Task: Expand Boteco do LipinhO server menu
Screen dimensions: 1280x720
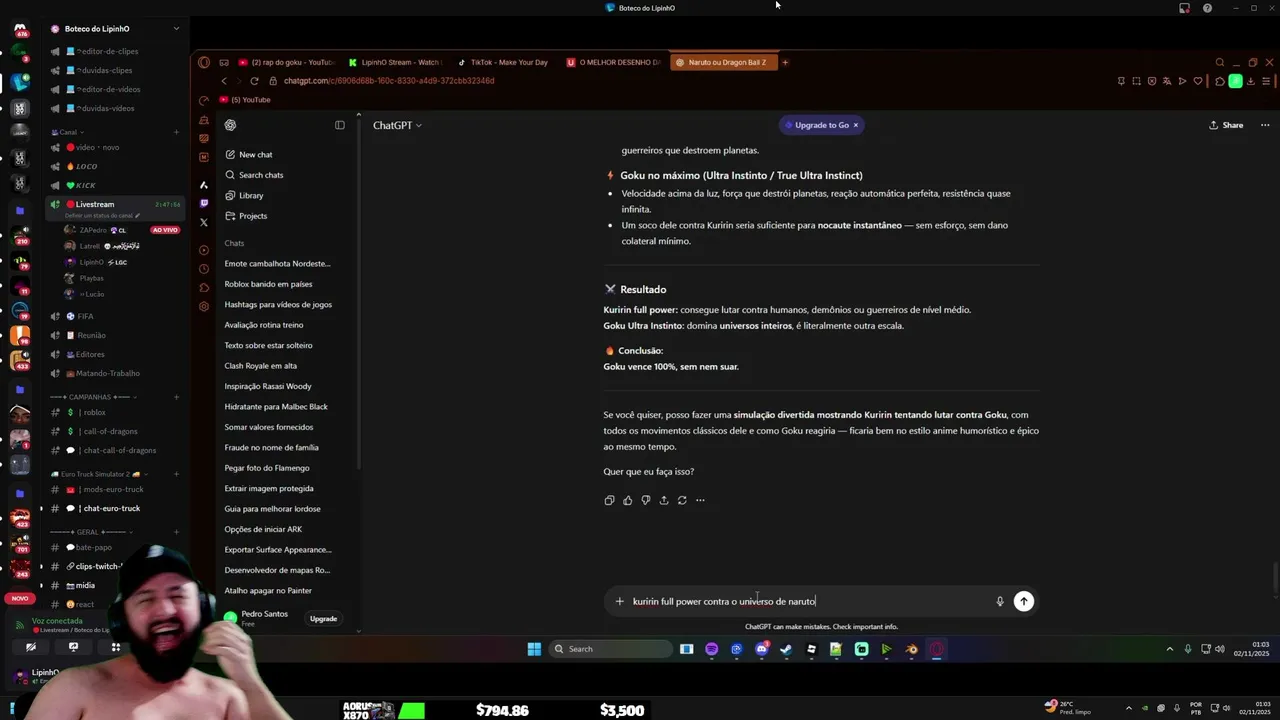Action: click(x=176, y=29)
